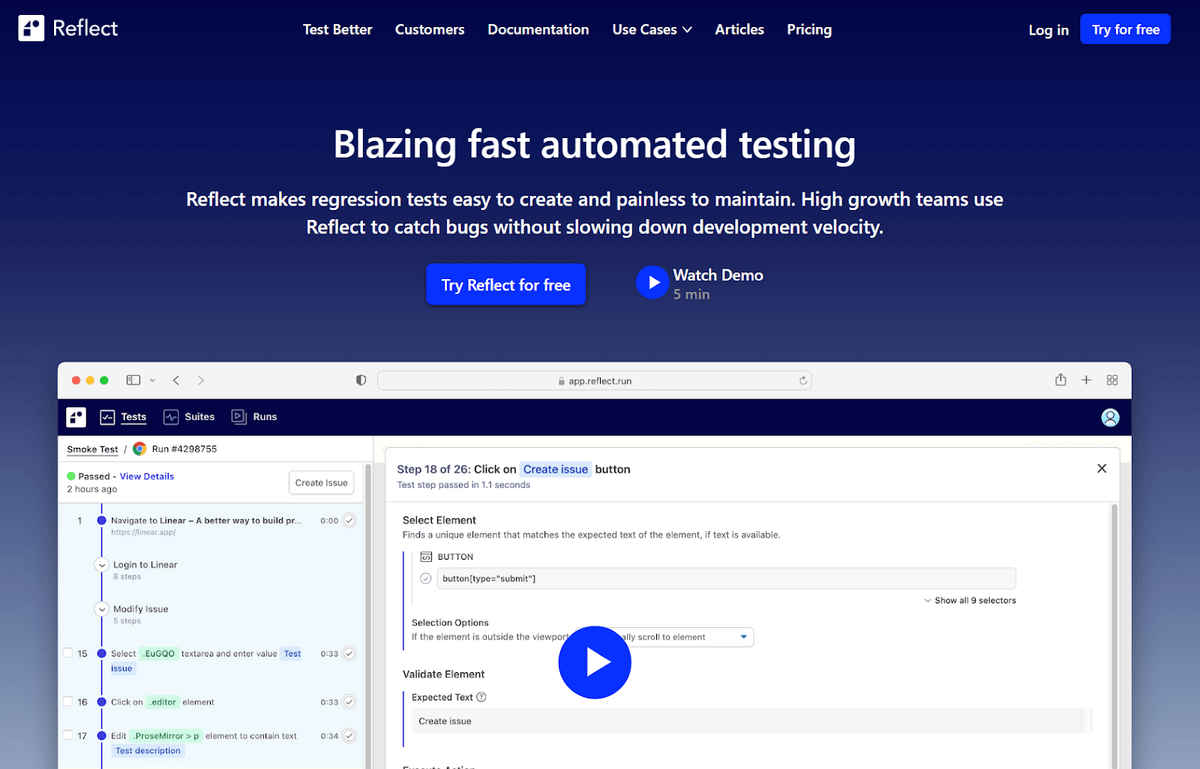Click the Create issue expected text field
The width and height of the screenshot is (1200, 769).
coord(747,721)
